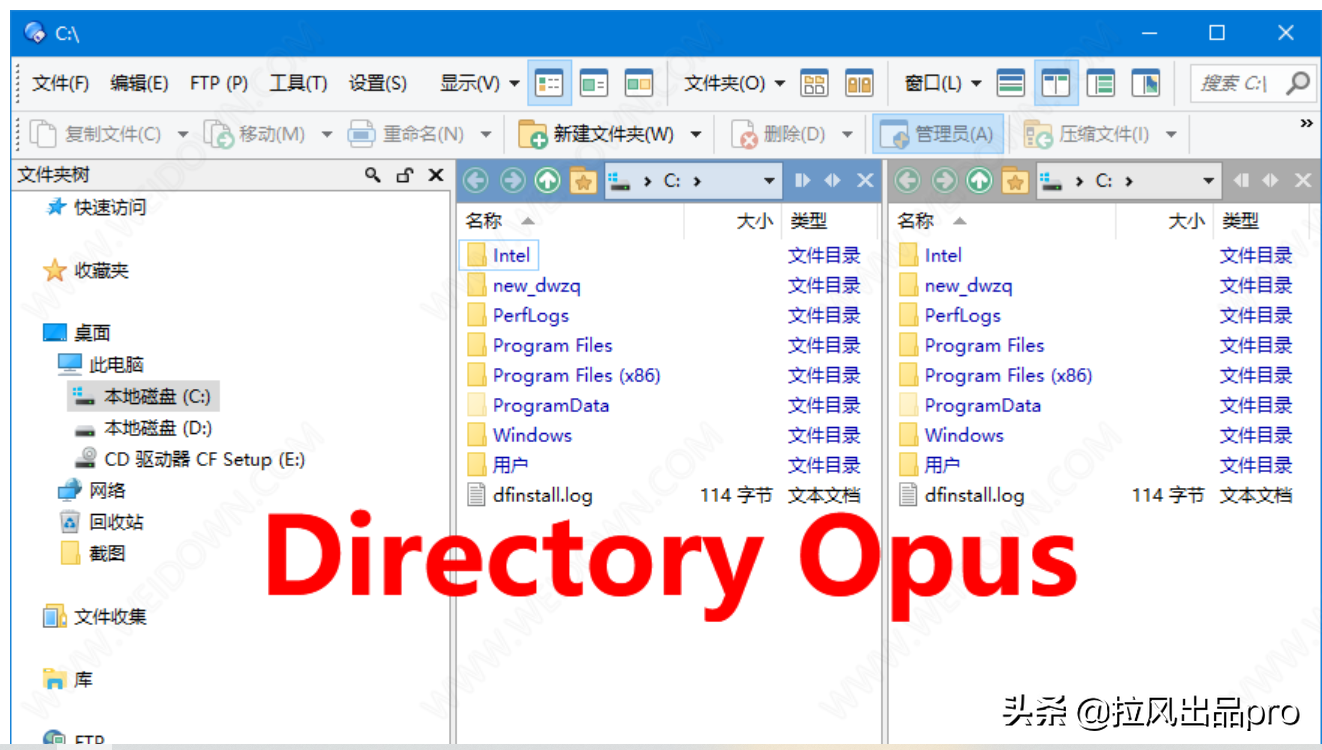Open the arrow next to 移动(M)
The image size is (1322, 750).
coord(326,133)
